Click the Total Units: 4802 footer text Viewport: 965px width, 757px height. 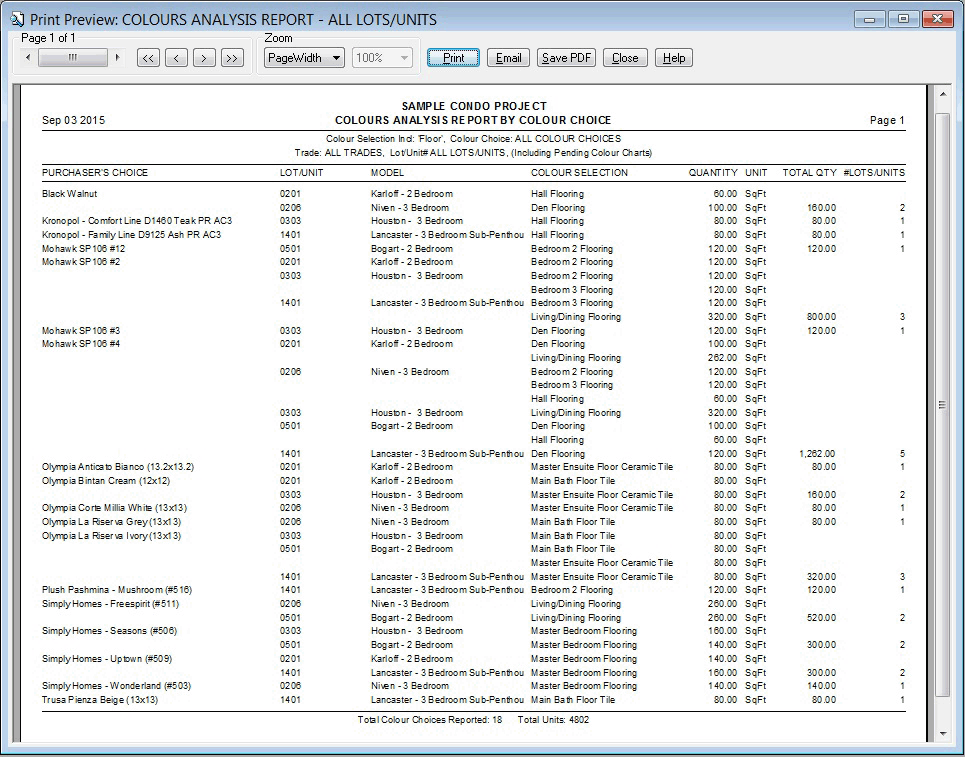pyautogui.click(x=553, y=720)
